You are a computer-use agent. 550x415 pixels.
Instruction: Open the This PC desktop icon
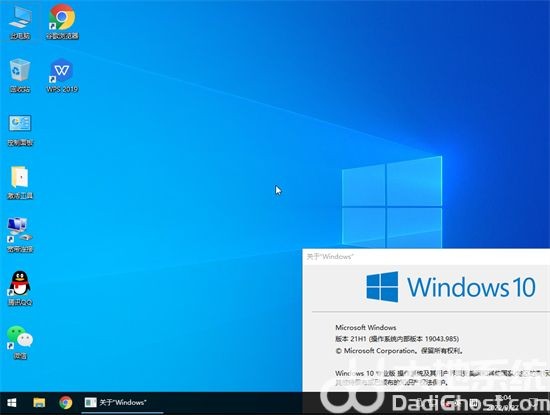click(20, 22)
